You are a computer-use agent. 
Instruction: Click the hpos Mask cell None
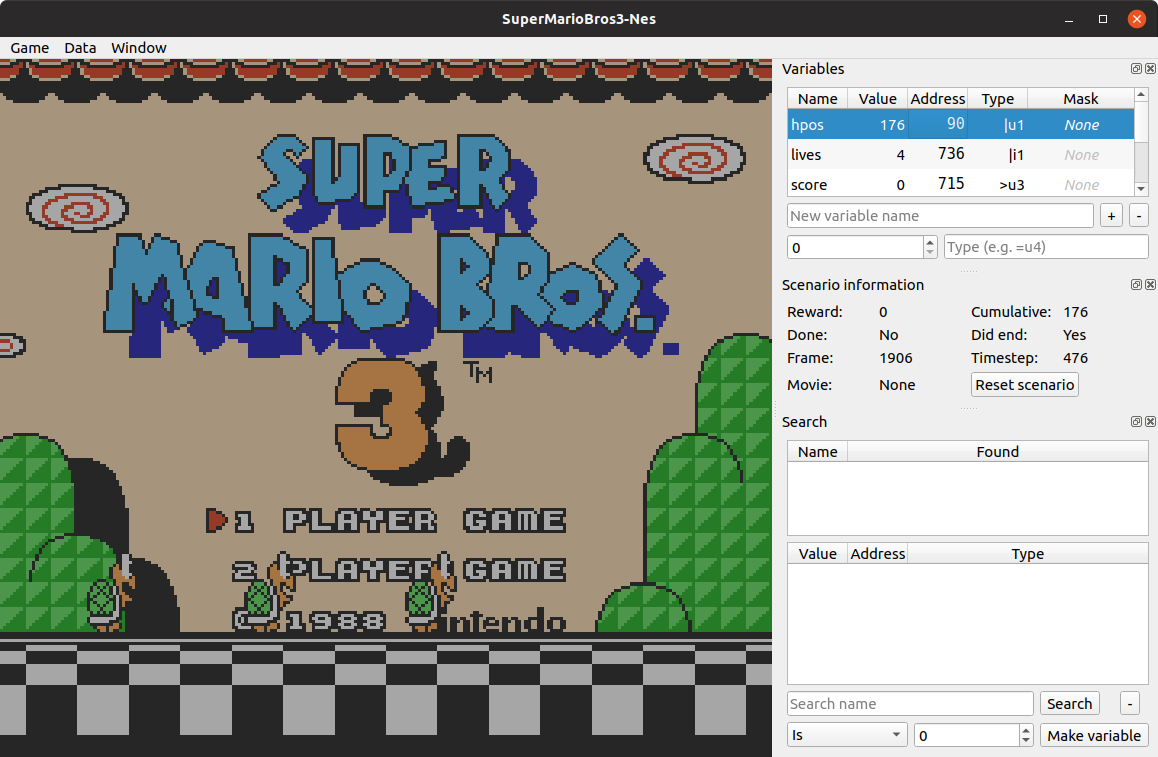tap(1081, 124)
